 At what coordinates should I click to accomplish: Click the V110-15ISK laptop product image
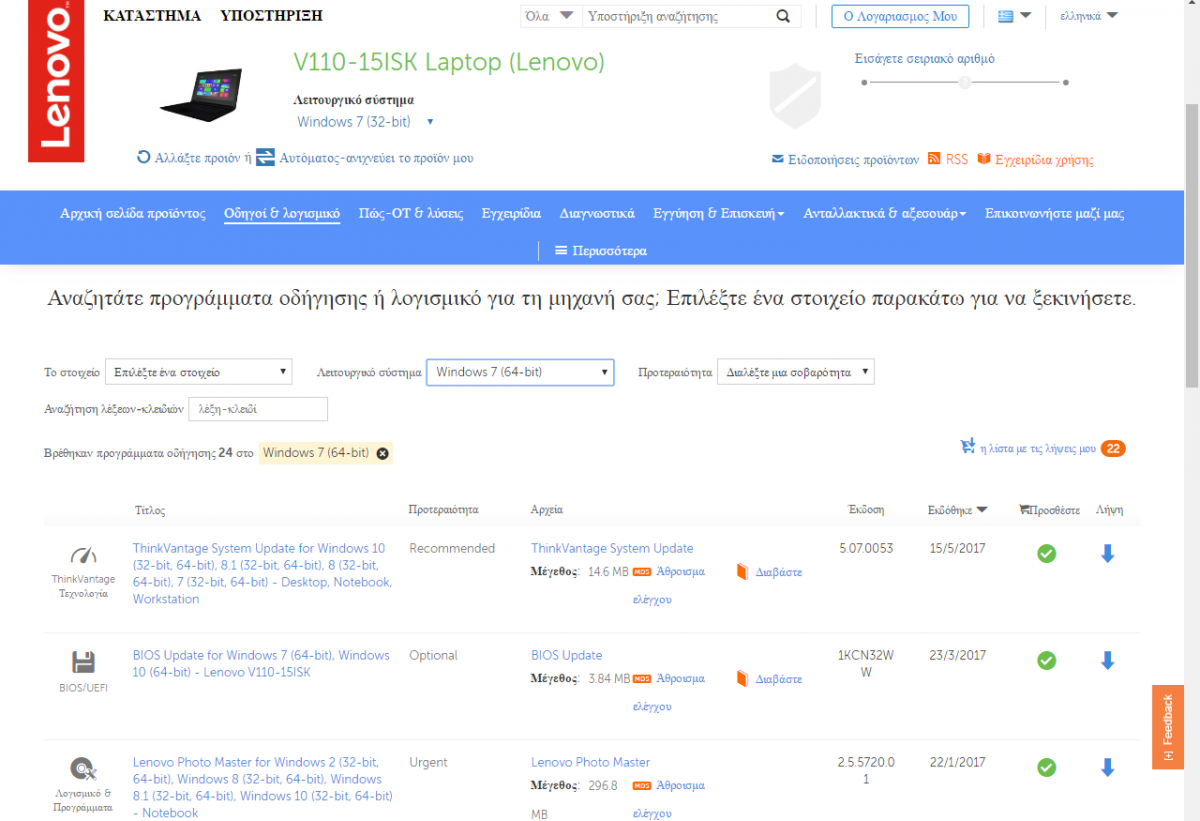pos(200,95)
